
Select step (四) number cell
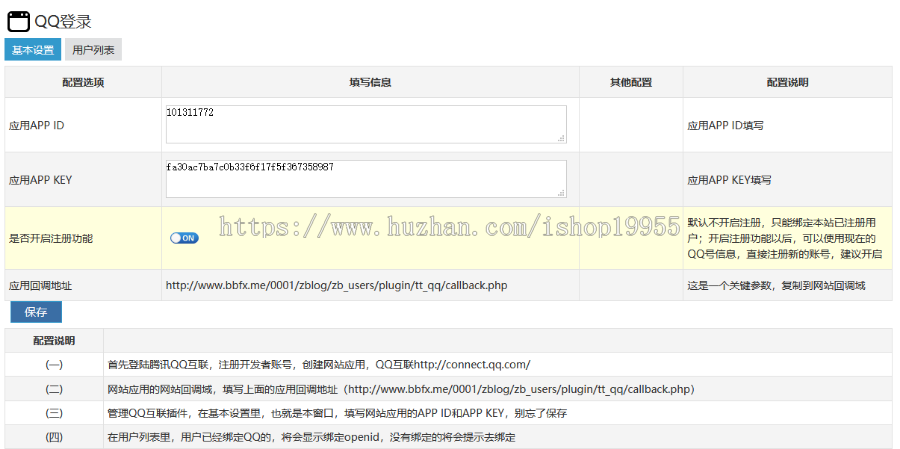coord(54,438)
